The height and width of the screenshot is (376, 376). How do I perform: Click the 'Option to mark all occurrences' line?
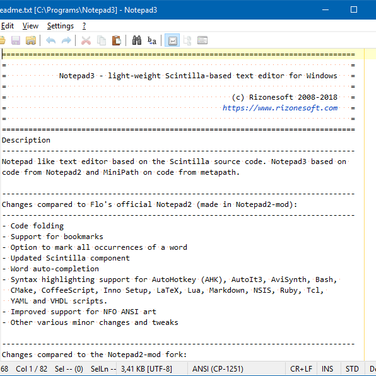tap(95, 247)
